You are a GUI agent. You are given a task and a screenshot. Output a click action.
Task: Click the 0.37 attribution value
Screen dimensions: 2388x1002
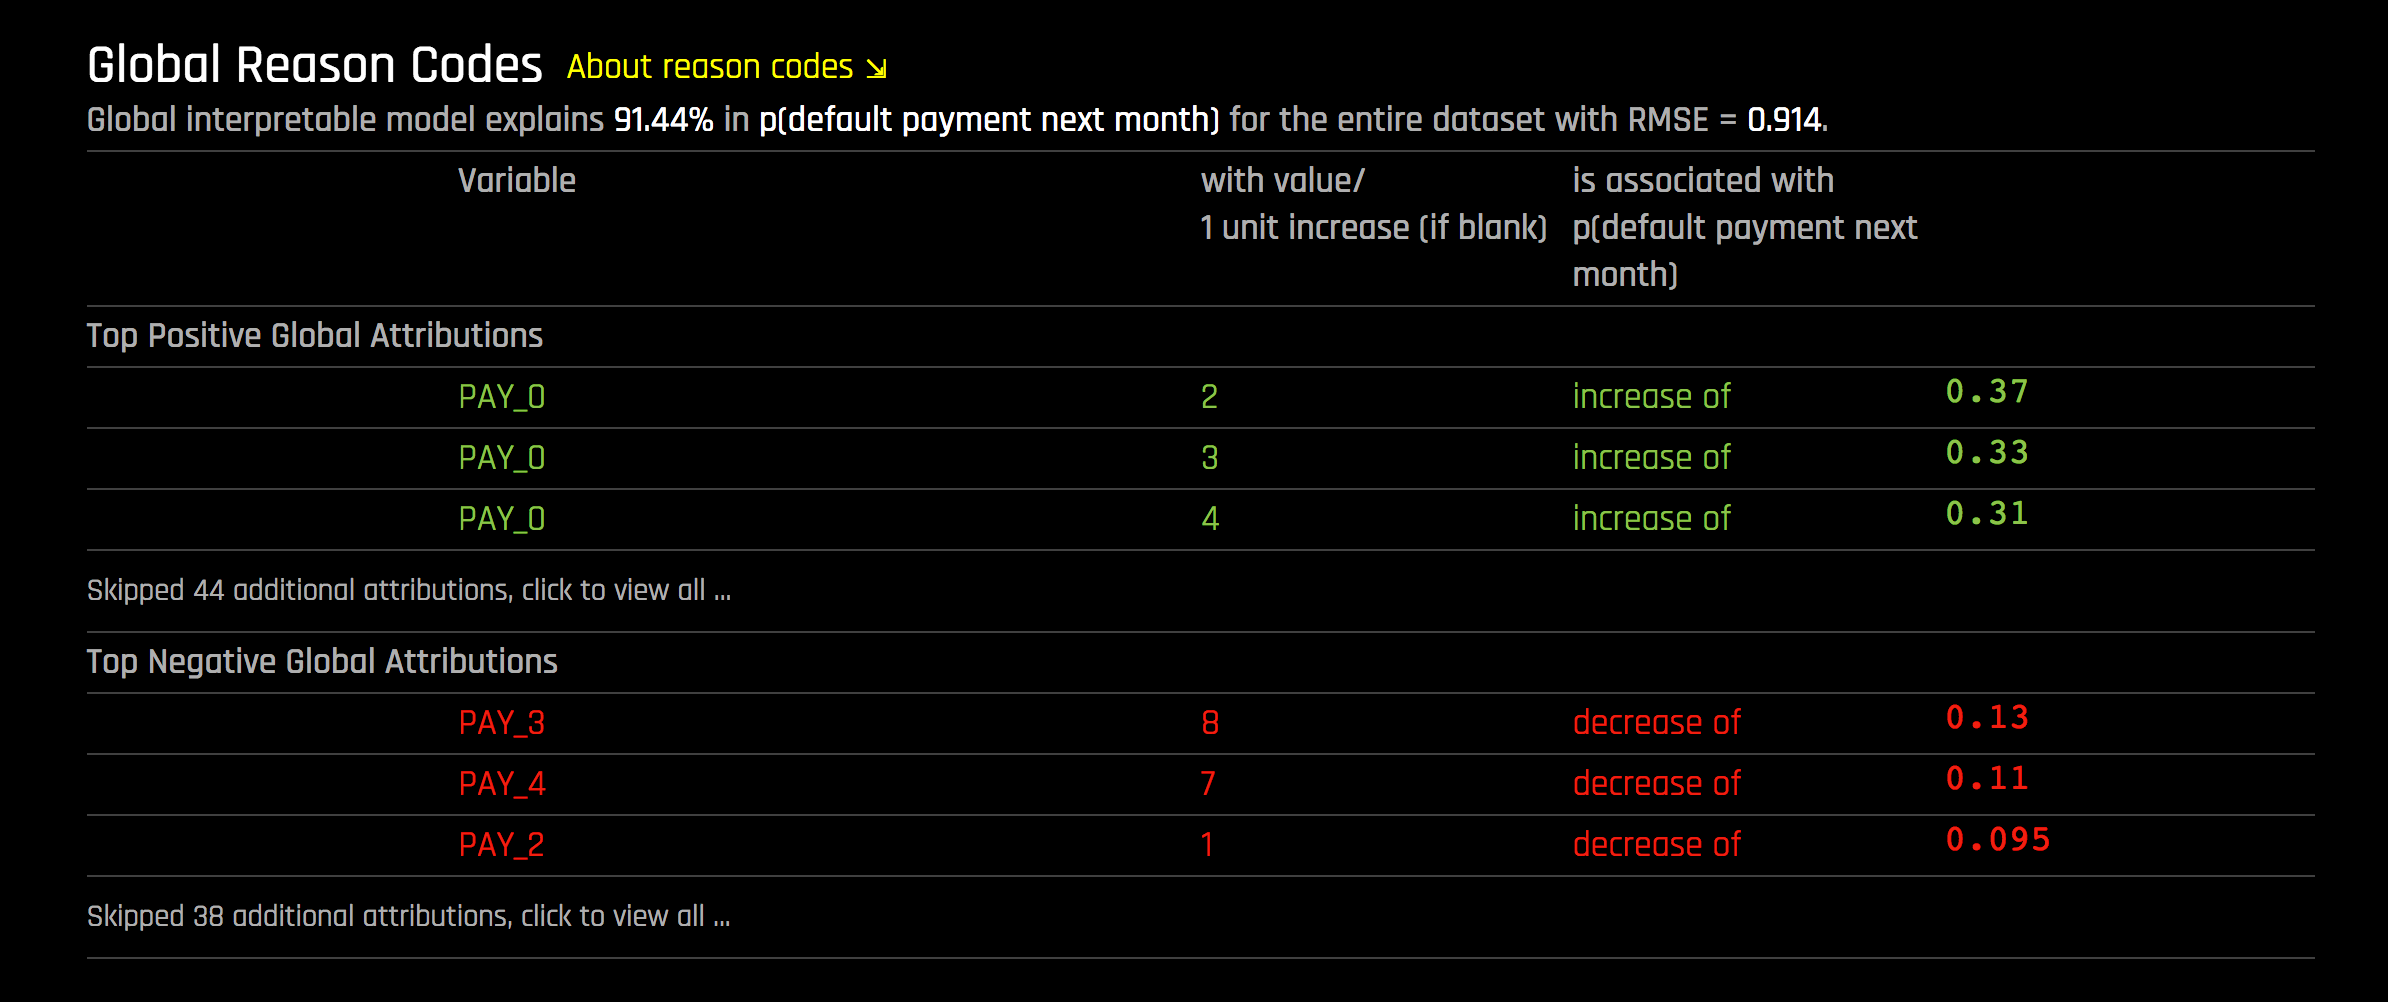[1986, 392]
